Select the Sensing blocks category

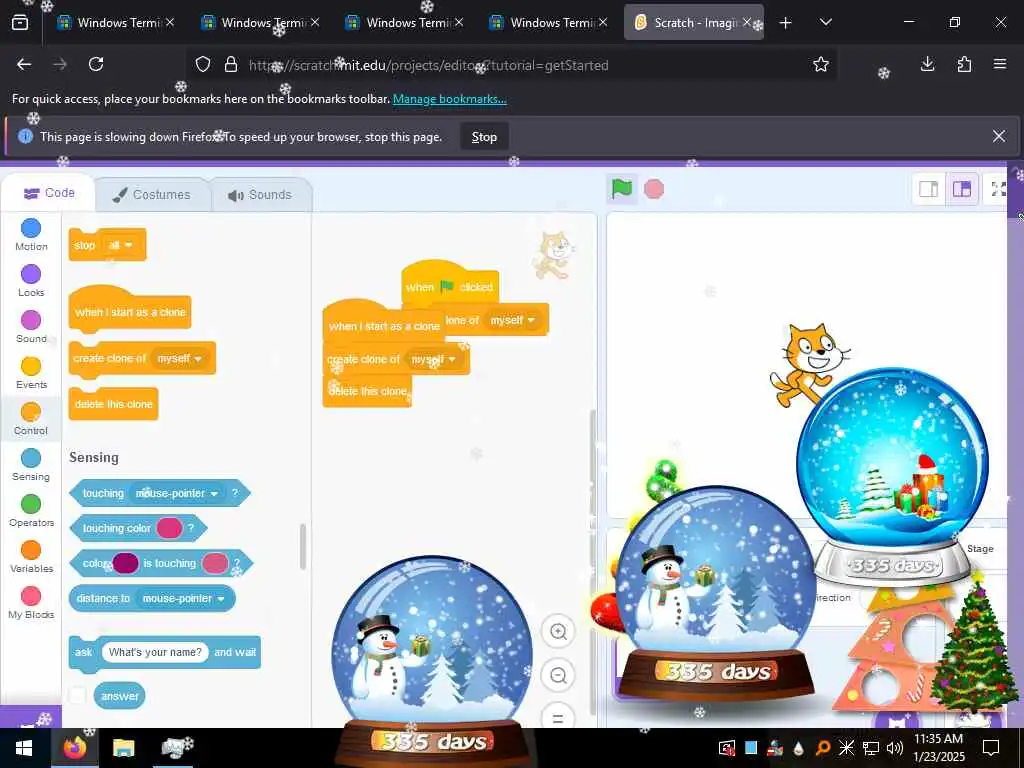[31, 465]
